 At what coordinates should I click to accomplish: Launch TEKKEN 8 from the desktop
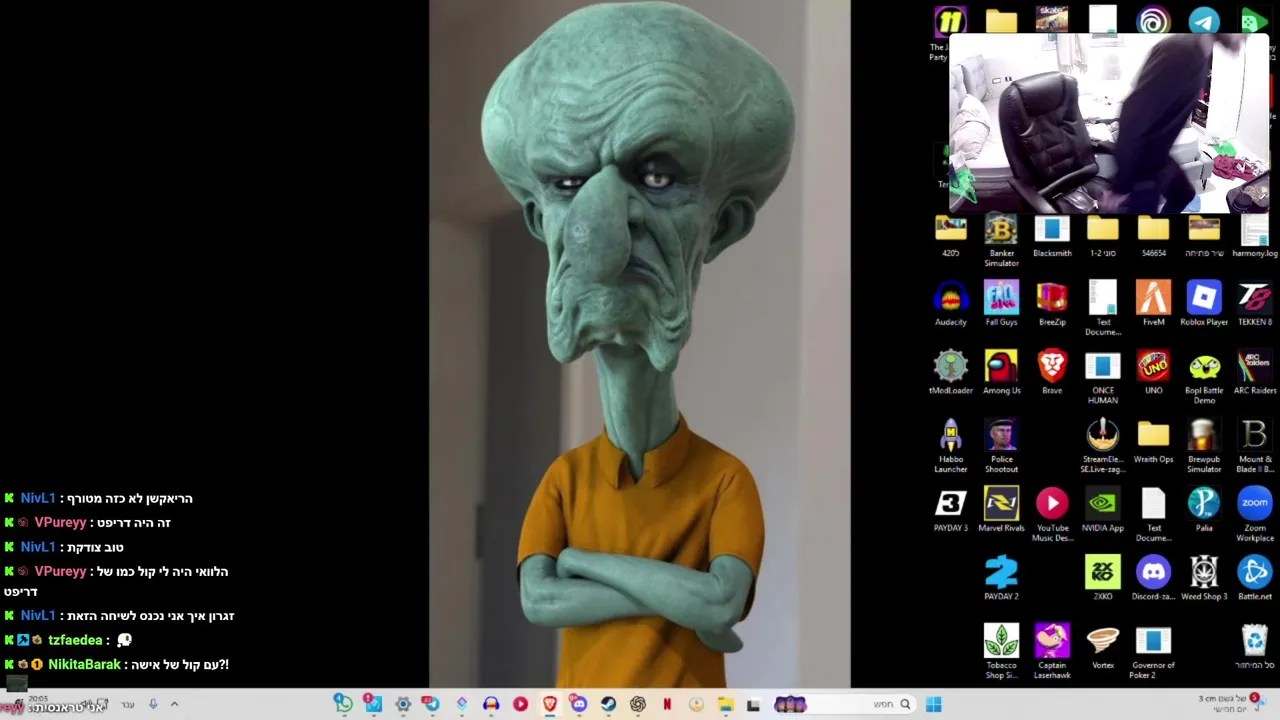1255,304
